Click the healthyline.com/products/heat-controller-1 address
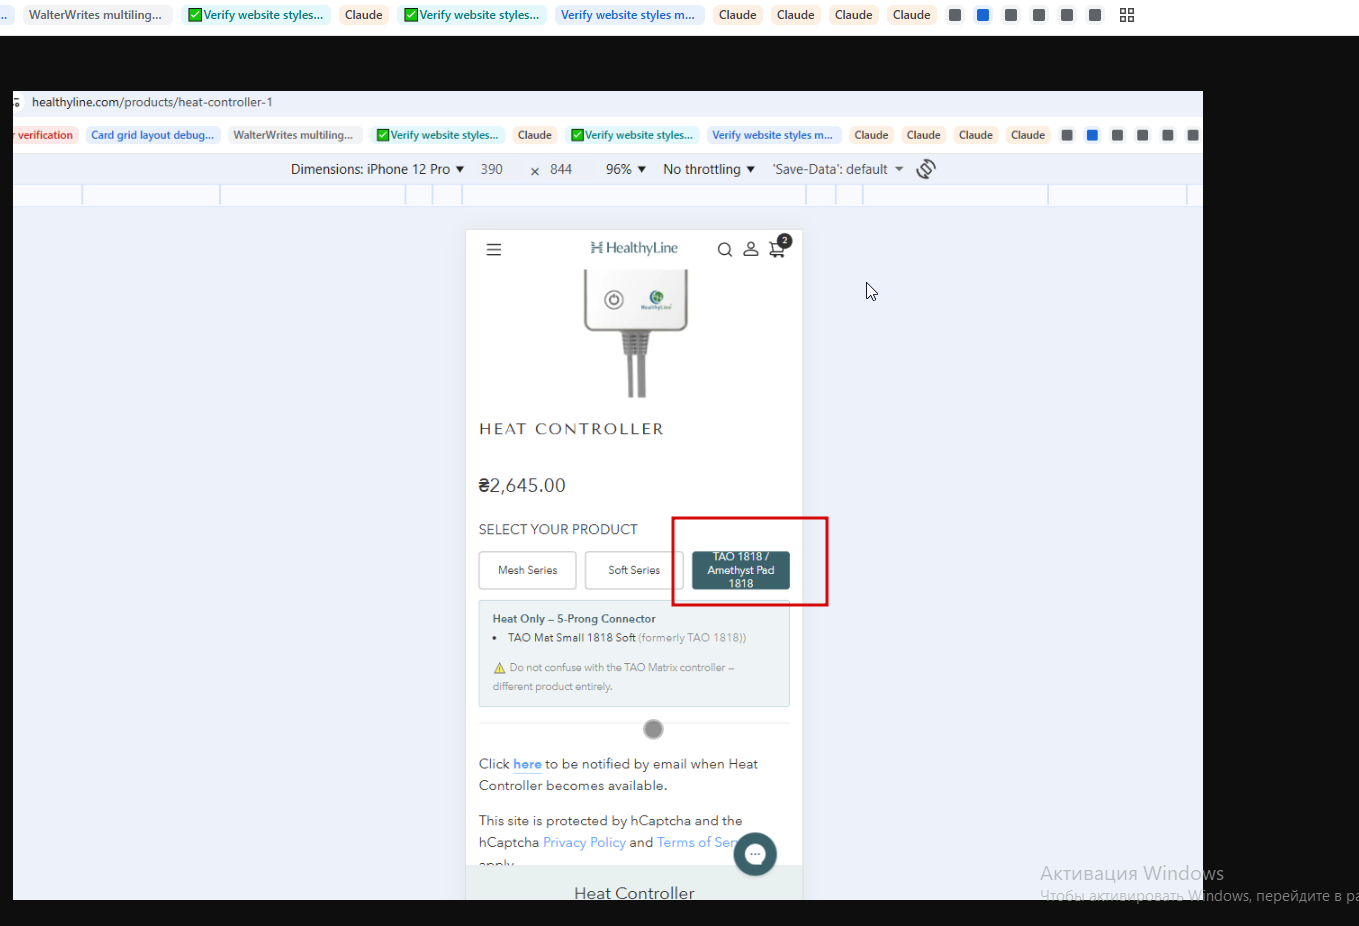The width and height of the screenshot is (1359, 926). (152, 102)
